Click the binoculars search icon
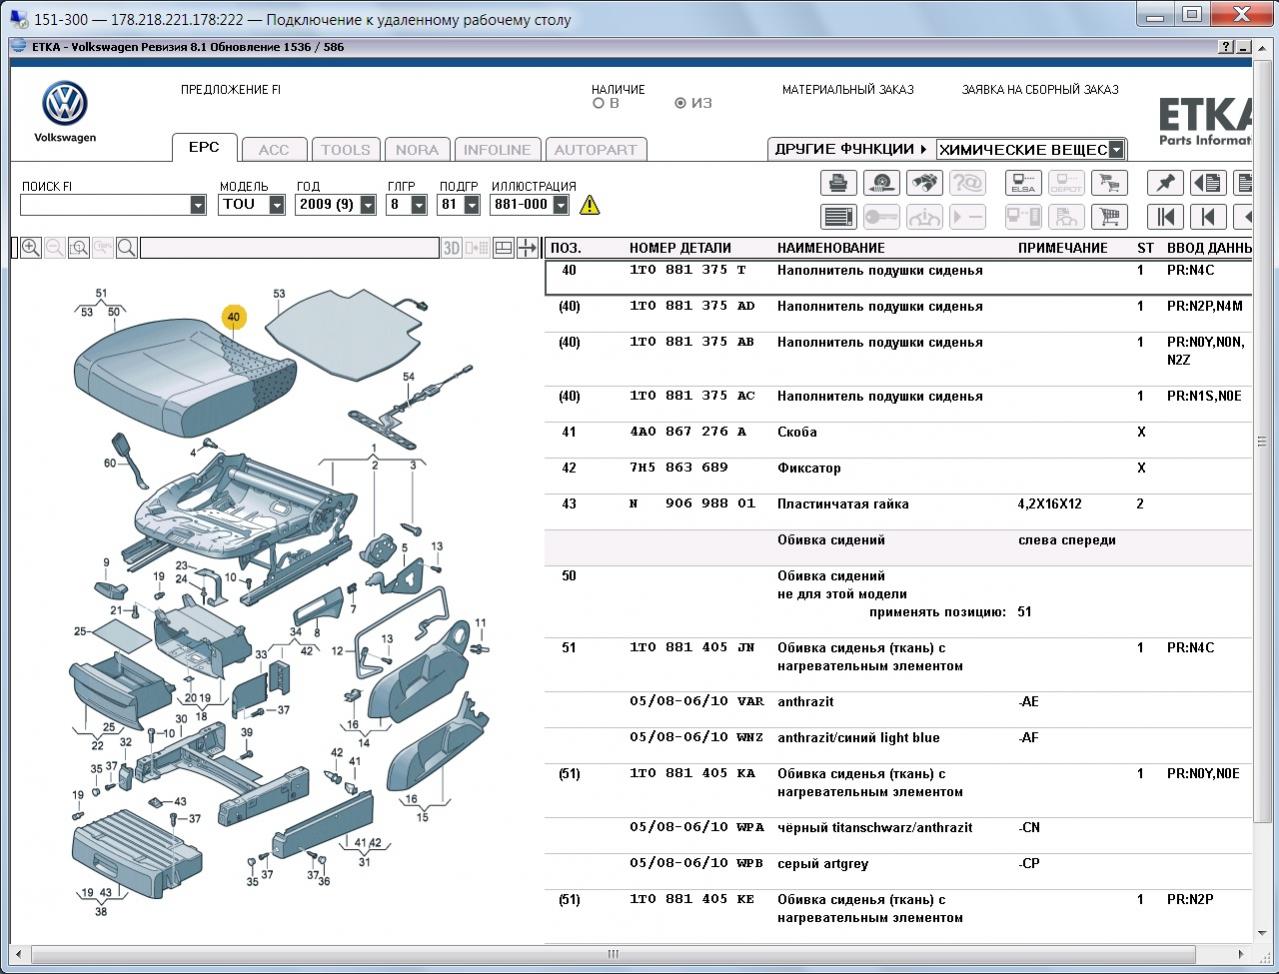This screenshot has height=974, width=1279. (x=924, y=183)
